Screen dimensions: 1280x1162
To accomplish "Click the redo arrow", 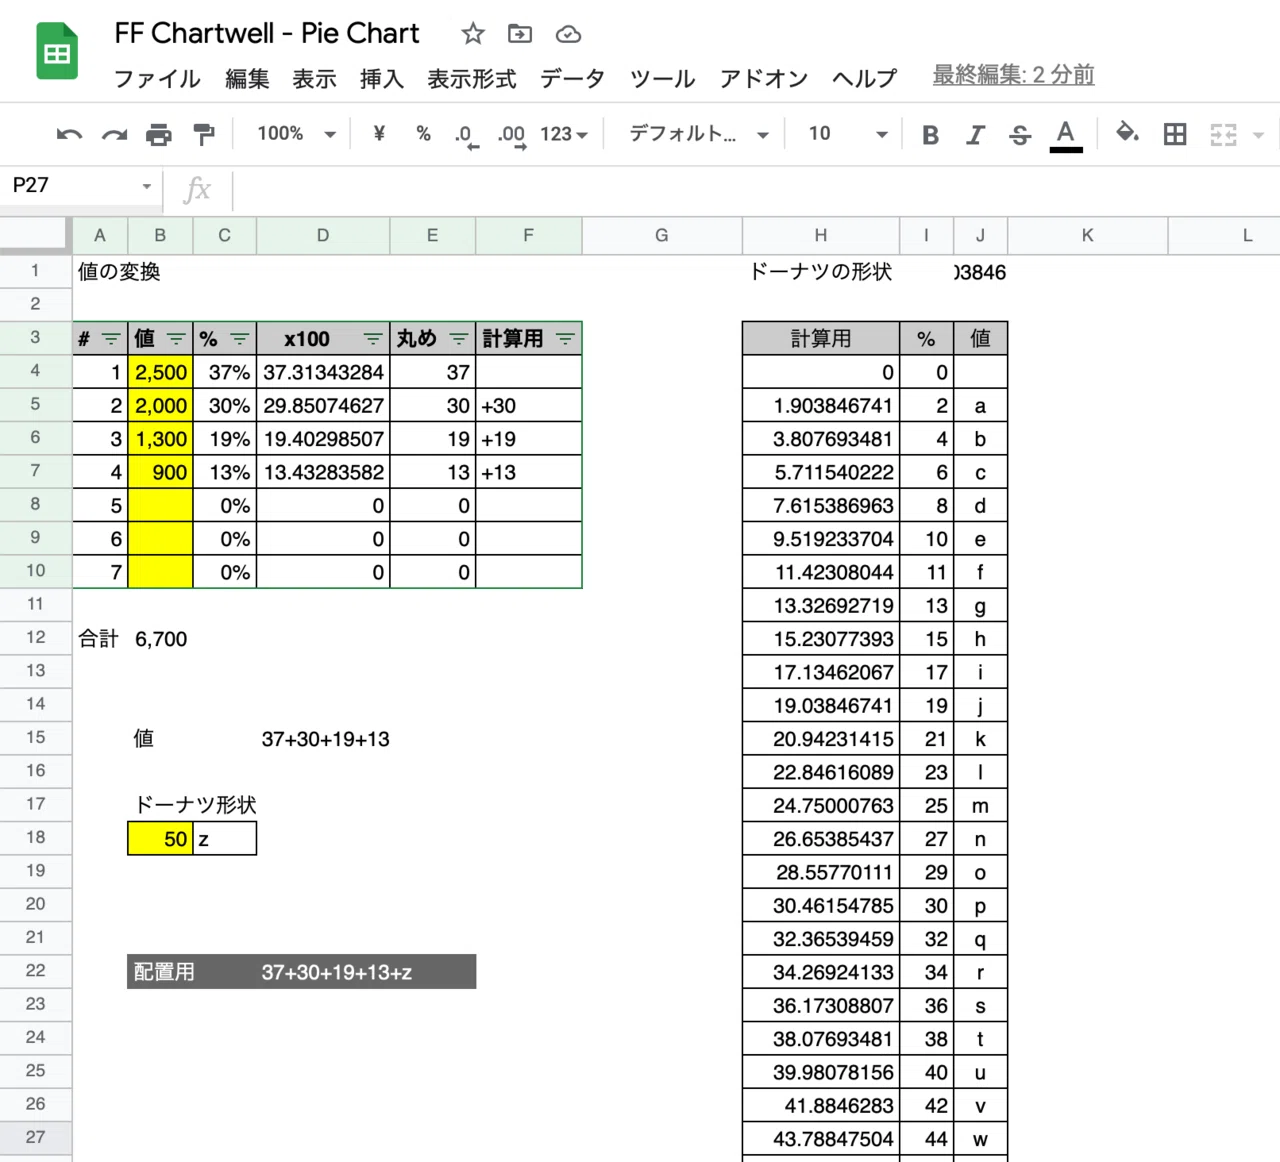I will point(114,134).
